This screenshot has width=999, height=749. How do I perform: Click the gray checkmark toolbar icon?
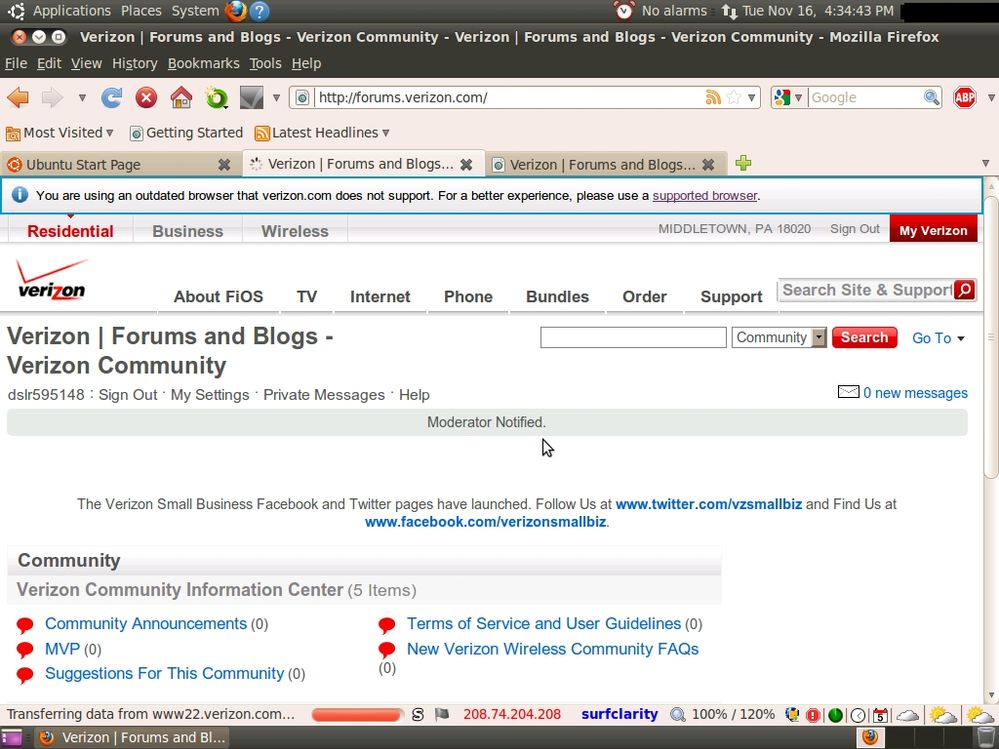[x=251, y=97]
